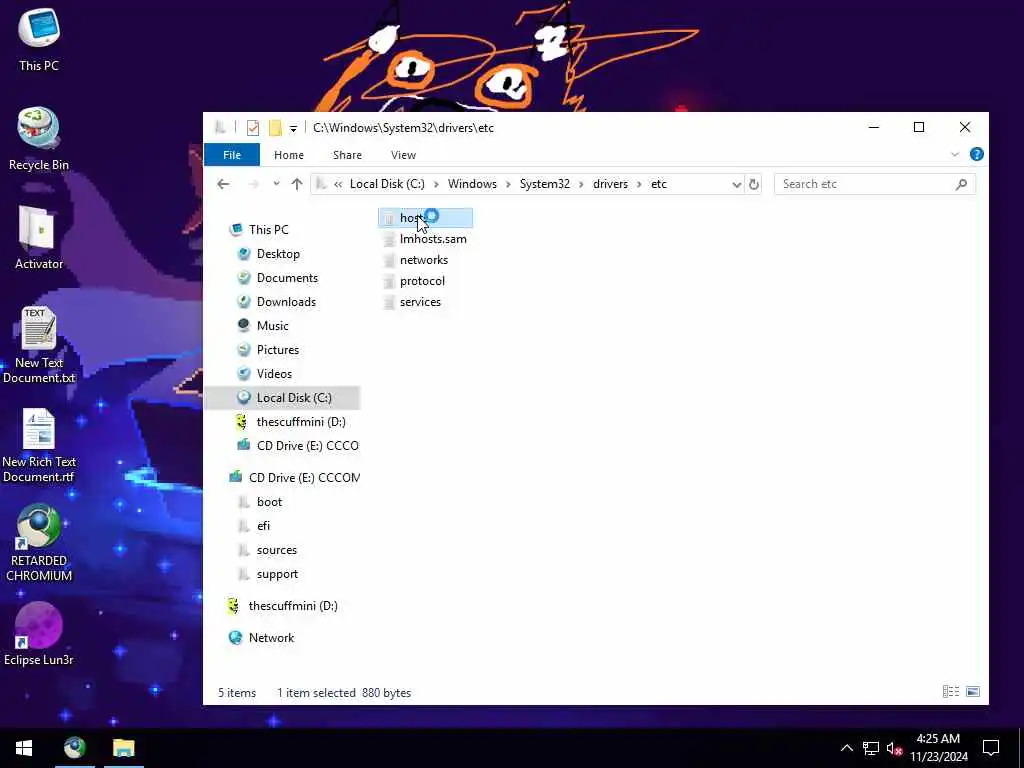Expand the chevron after Windows breadcrumb

[x=509, y=184]
